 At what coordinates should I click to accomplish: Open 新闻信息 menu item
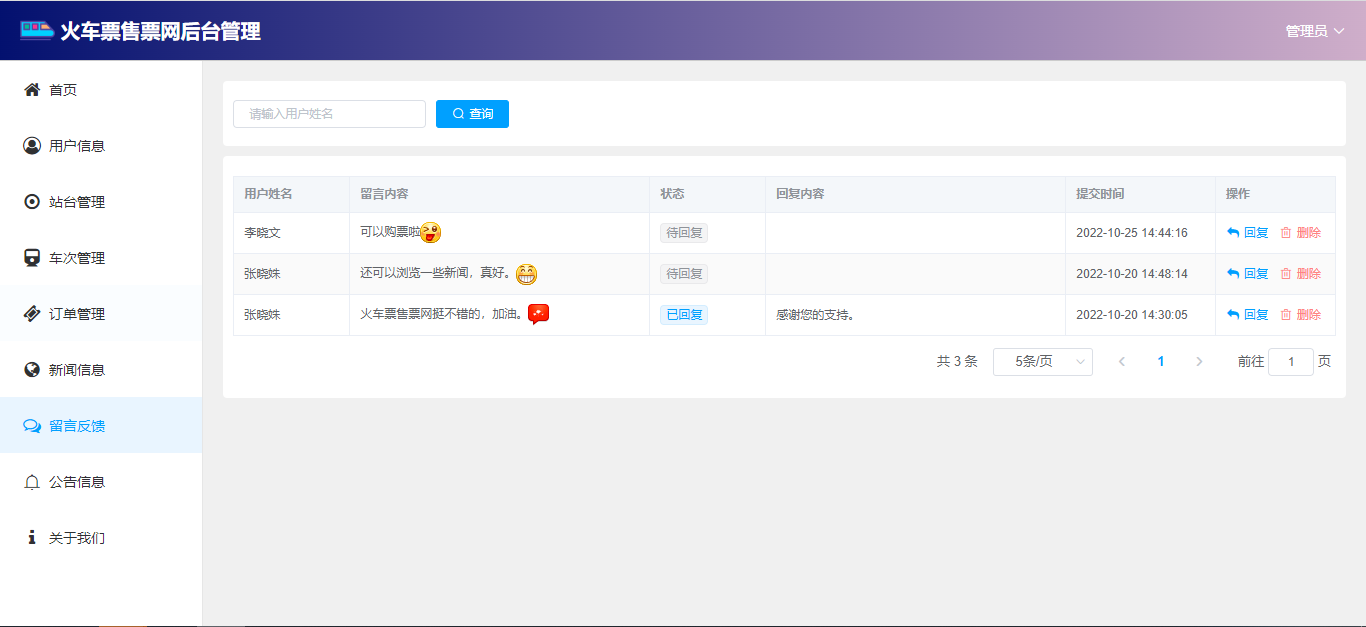click(x=101, y=370)
